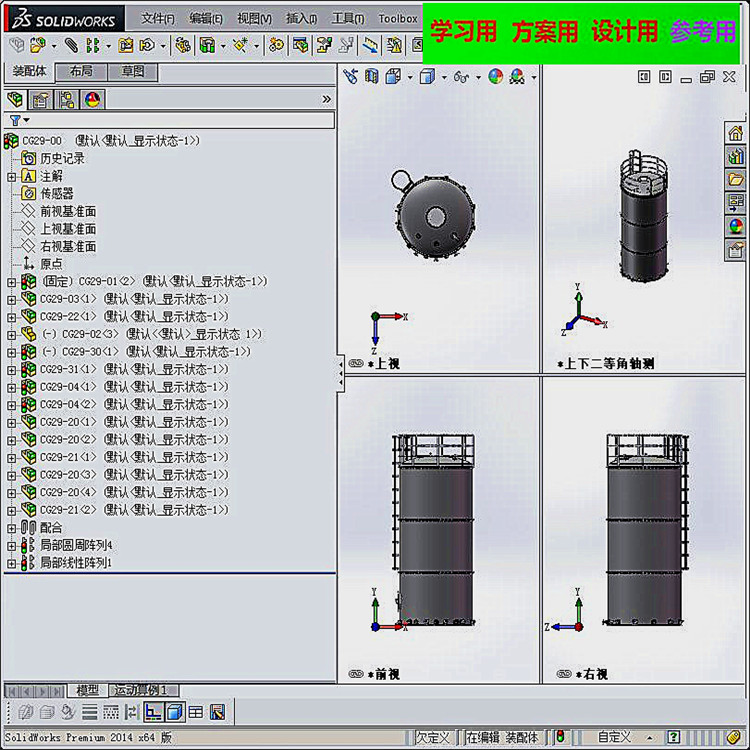
Task: Open Appearances and Scenes icon in task pane
Action: pyautogui.click(x=735, y=226)
